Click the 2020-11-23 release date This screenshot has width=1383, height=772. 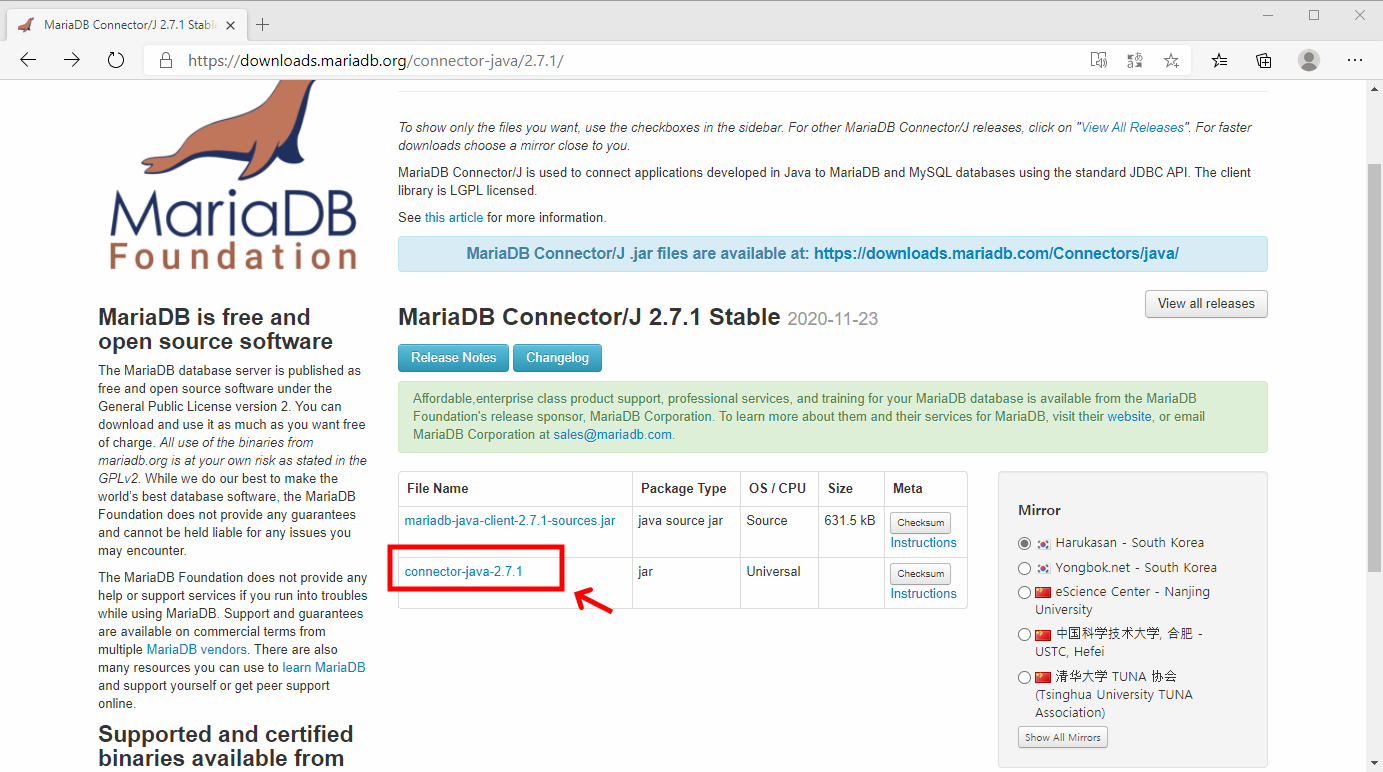[x=833, y=319]
